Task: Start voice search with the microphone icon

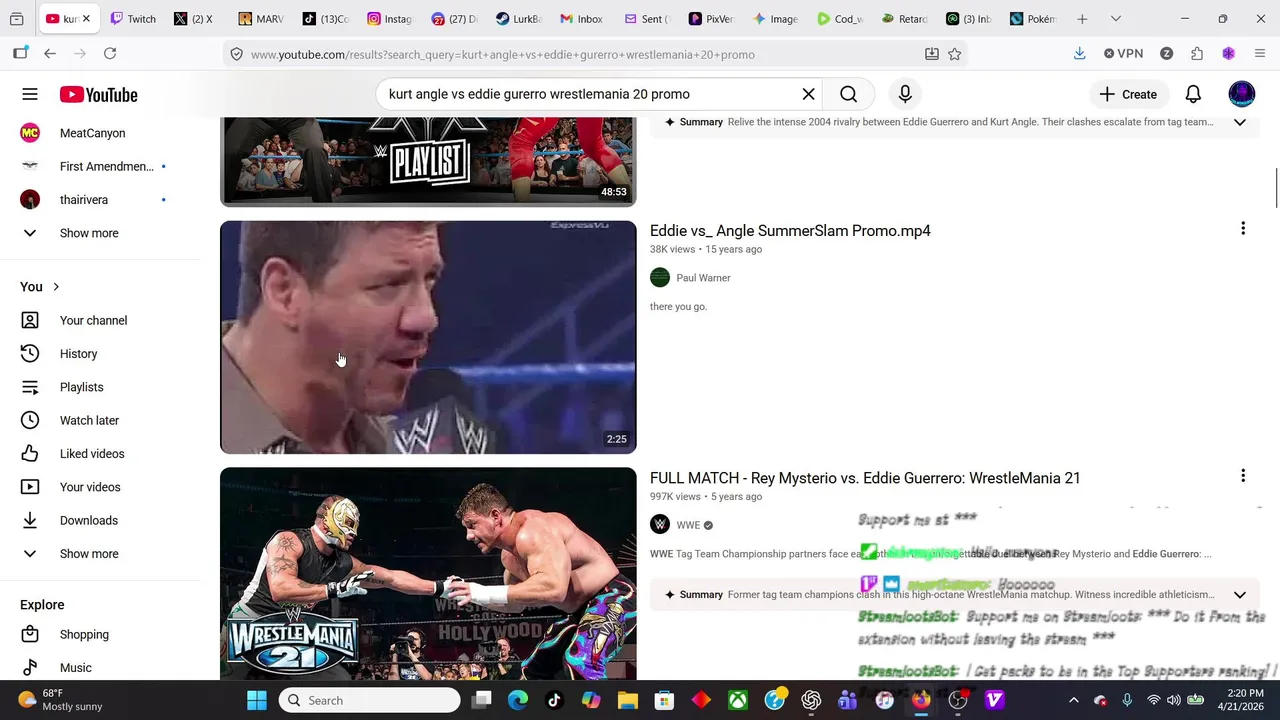Action: pos(905,94)
